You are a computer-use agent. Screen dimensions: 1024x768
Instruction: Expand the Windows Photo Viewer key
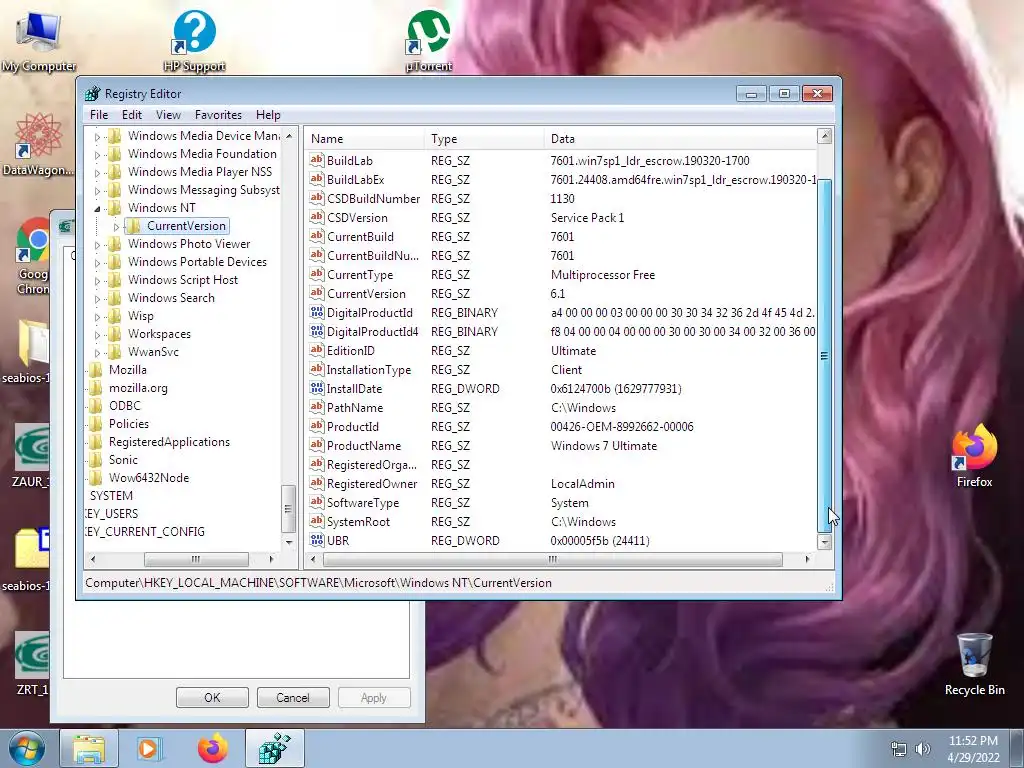(x=97, y=245)
